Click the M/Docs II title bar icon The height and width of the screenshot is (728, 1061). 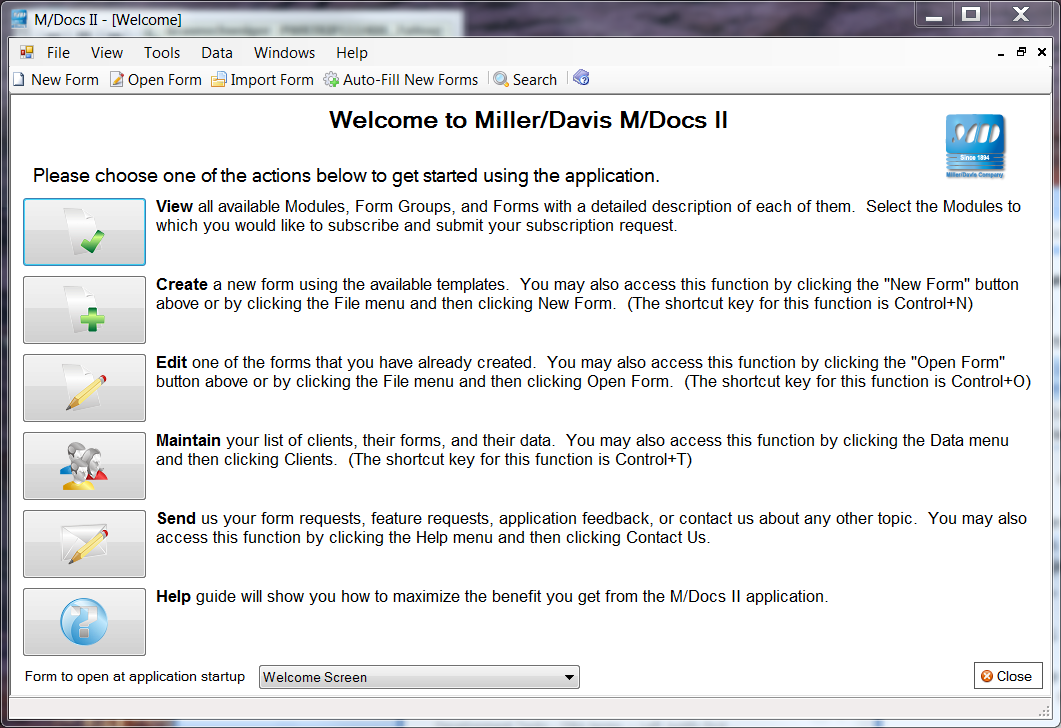(20, 19)
